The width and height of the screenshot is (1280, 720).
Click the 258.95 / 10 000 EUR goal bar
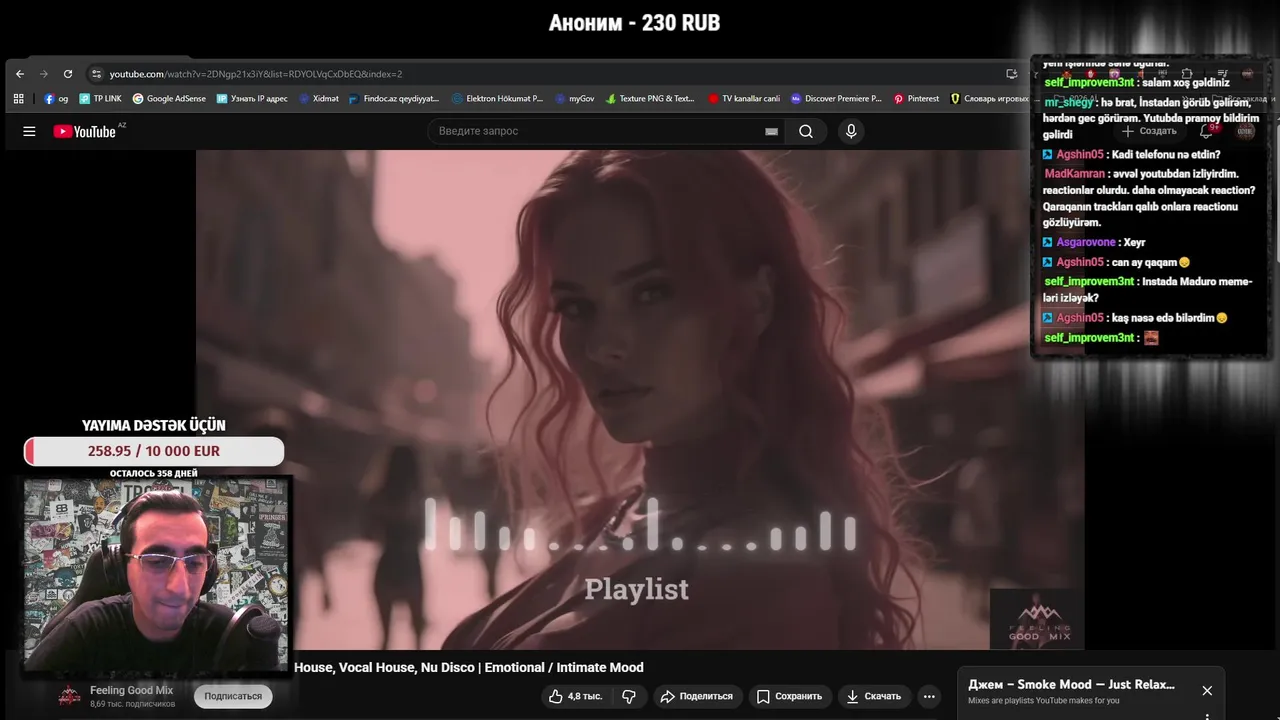click(154, 451)
